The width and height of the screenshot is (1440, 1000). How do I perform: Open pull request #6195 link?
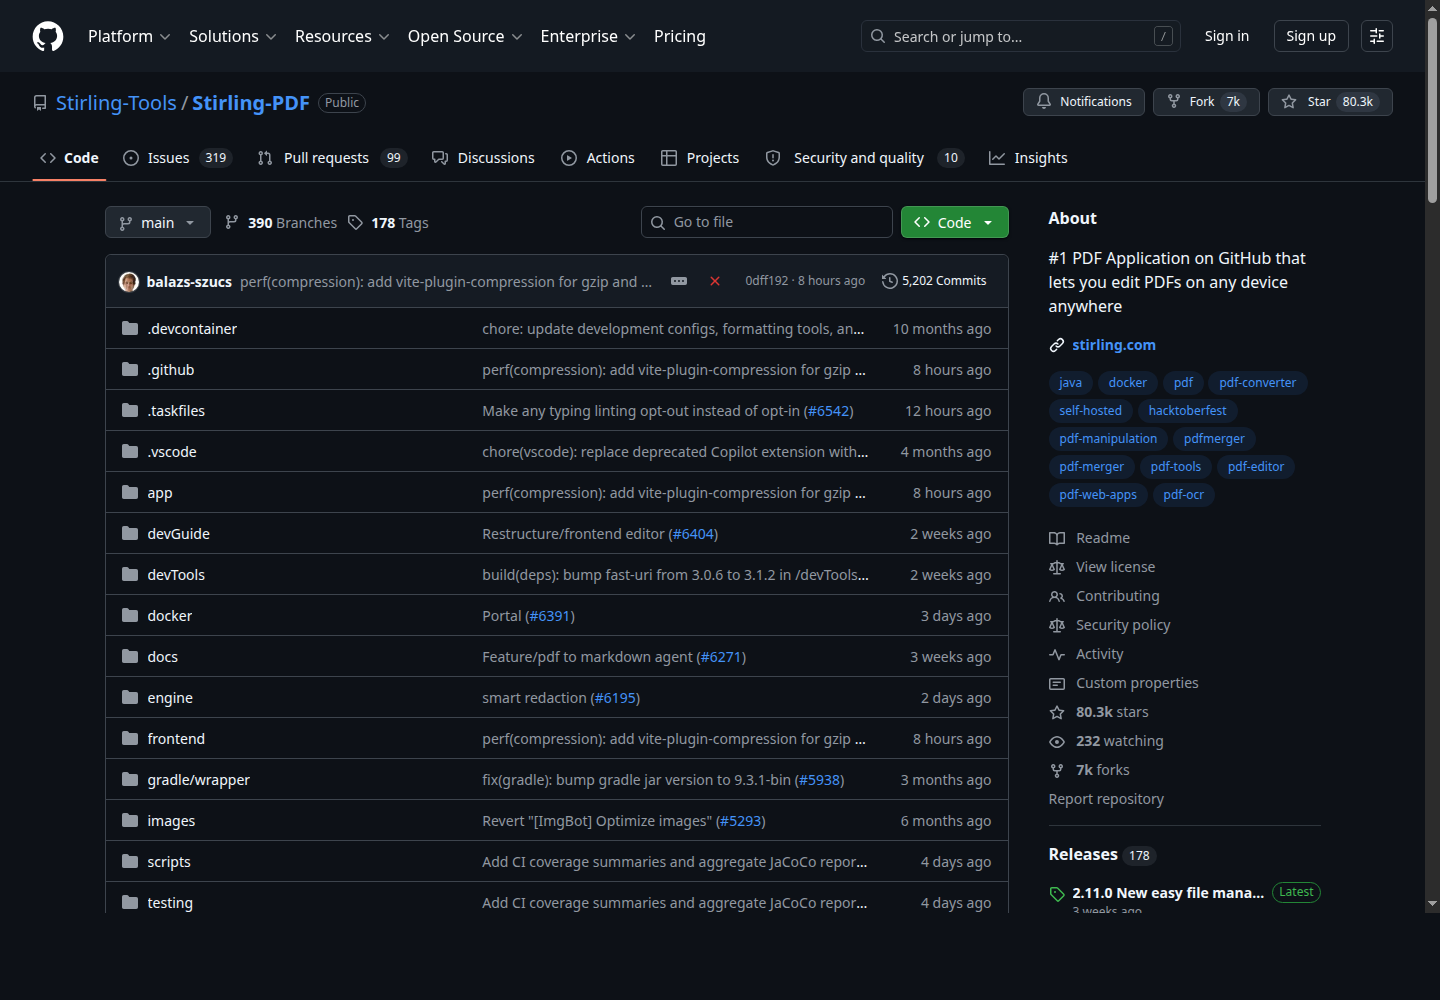[616, 698]
